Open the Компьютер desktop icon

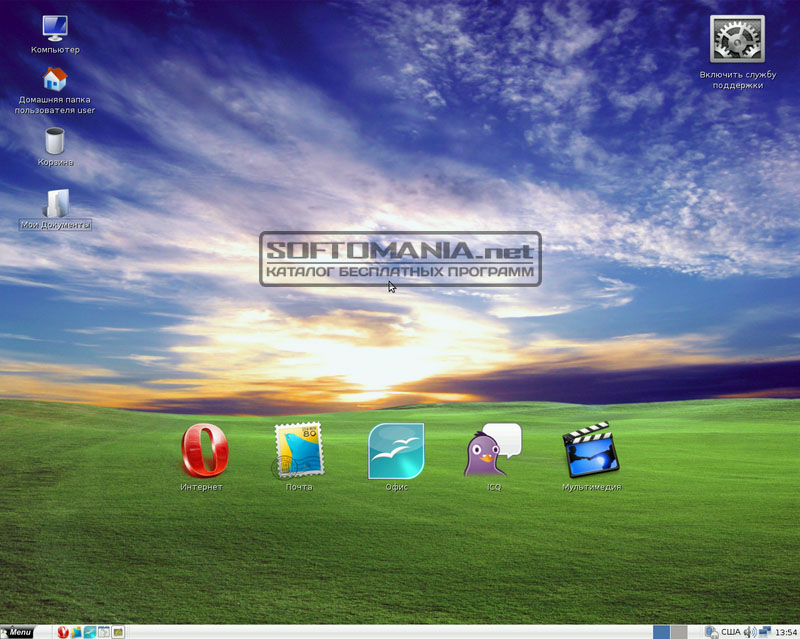point(55,28)
